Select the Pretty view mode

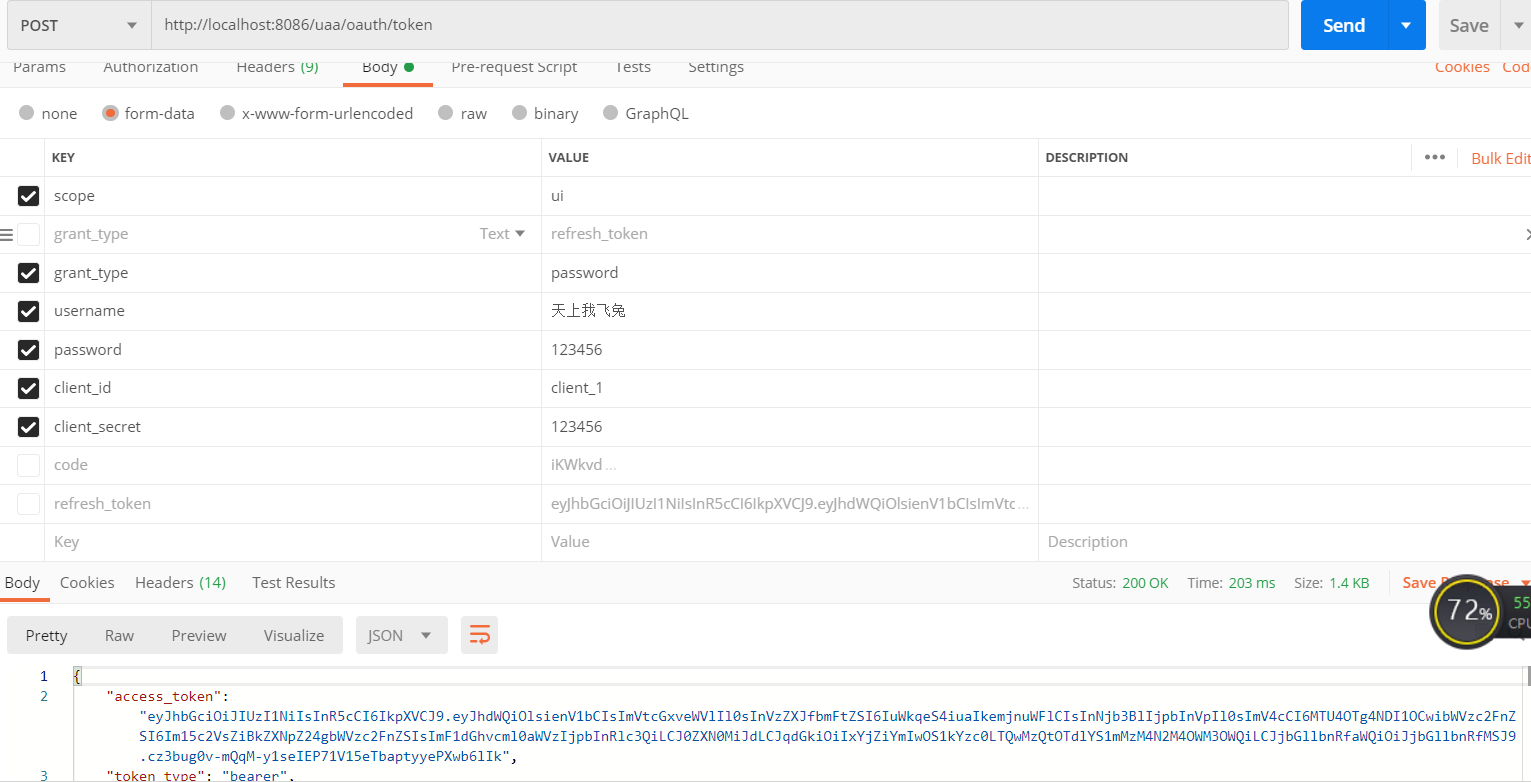pyautogui.click(x=47, y=635)
